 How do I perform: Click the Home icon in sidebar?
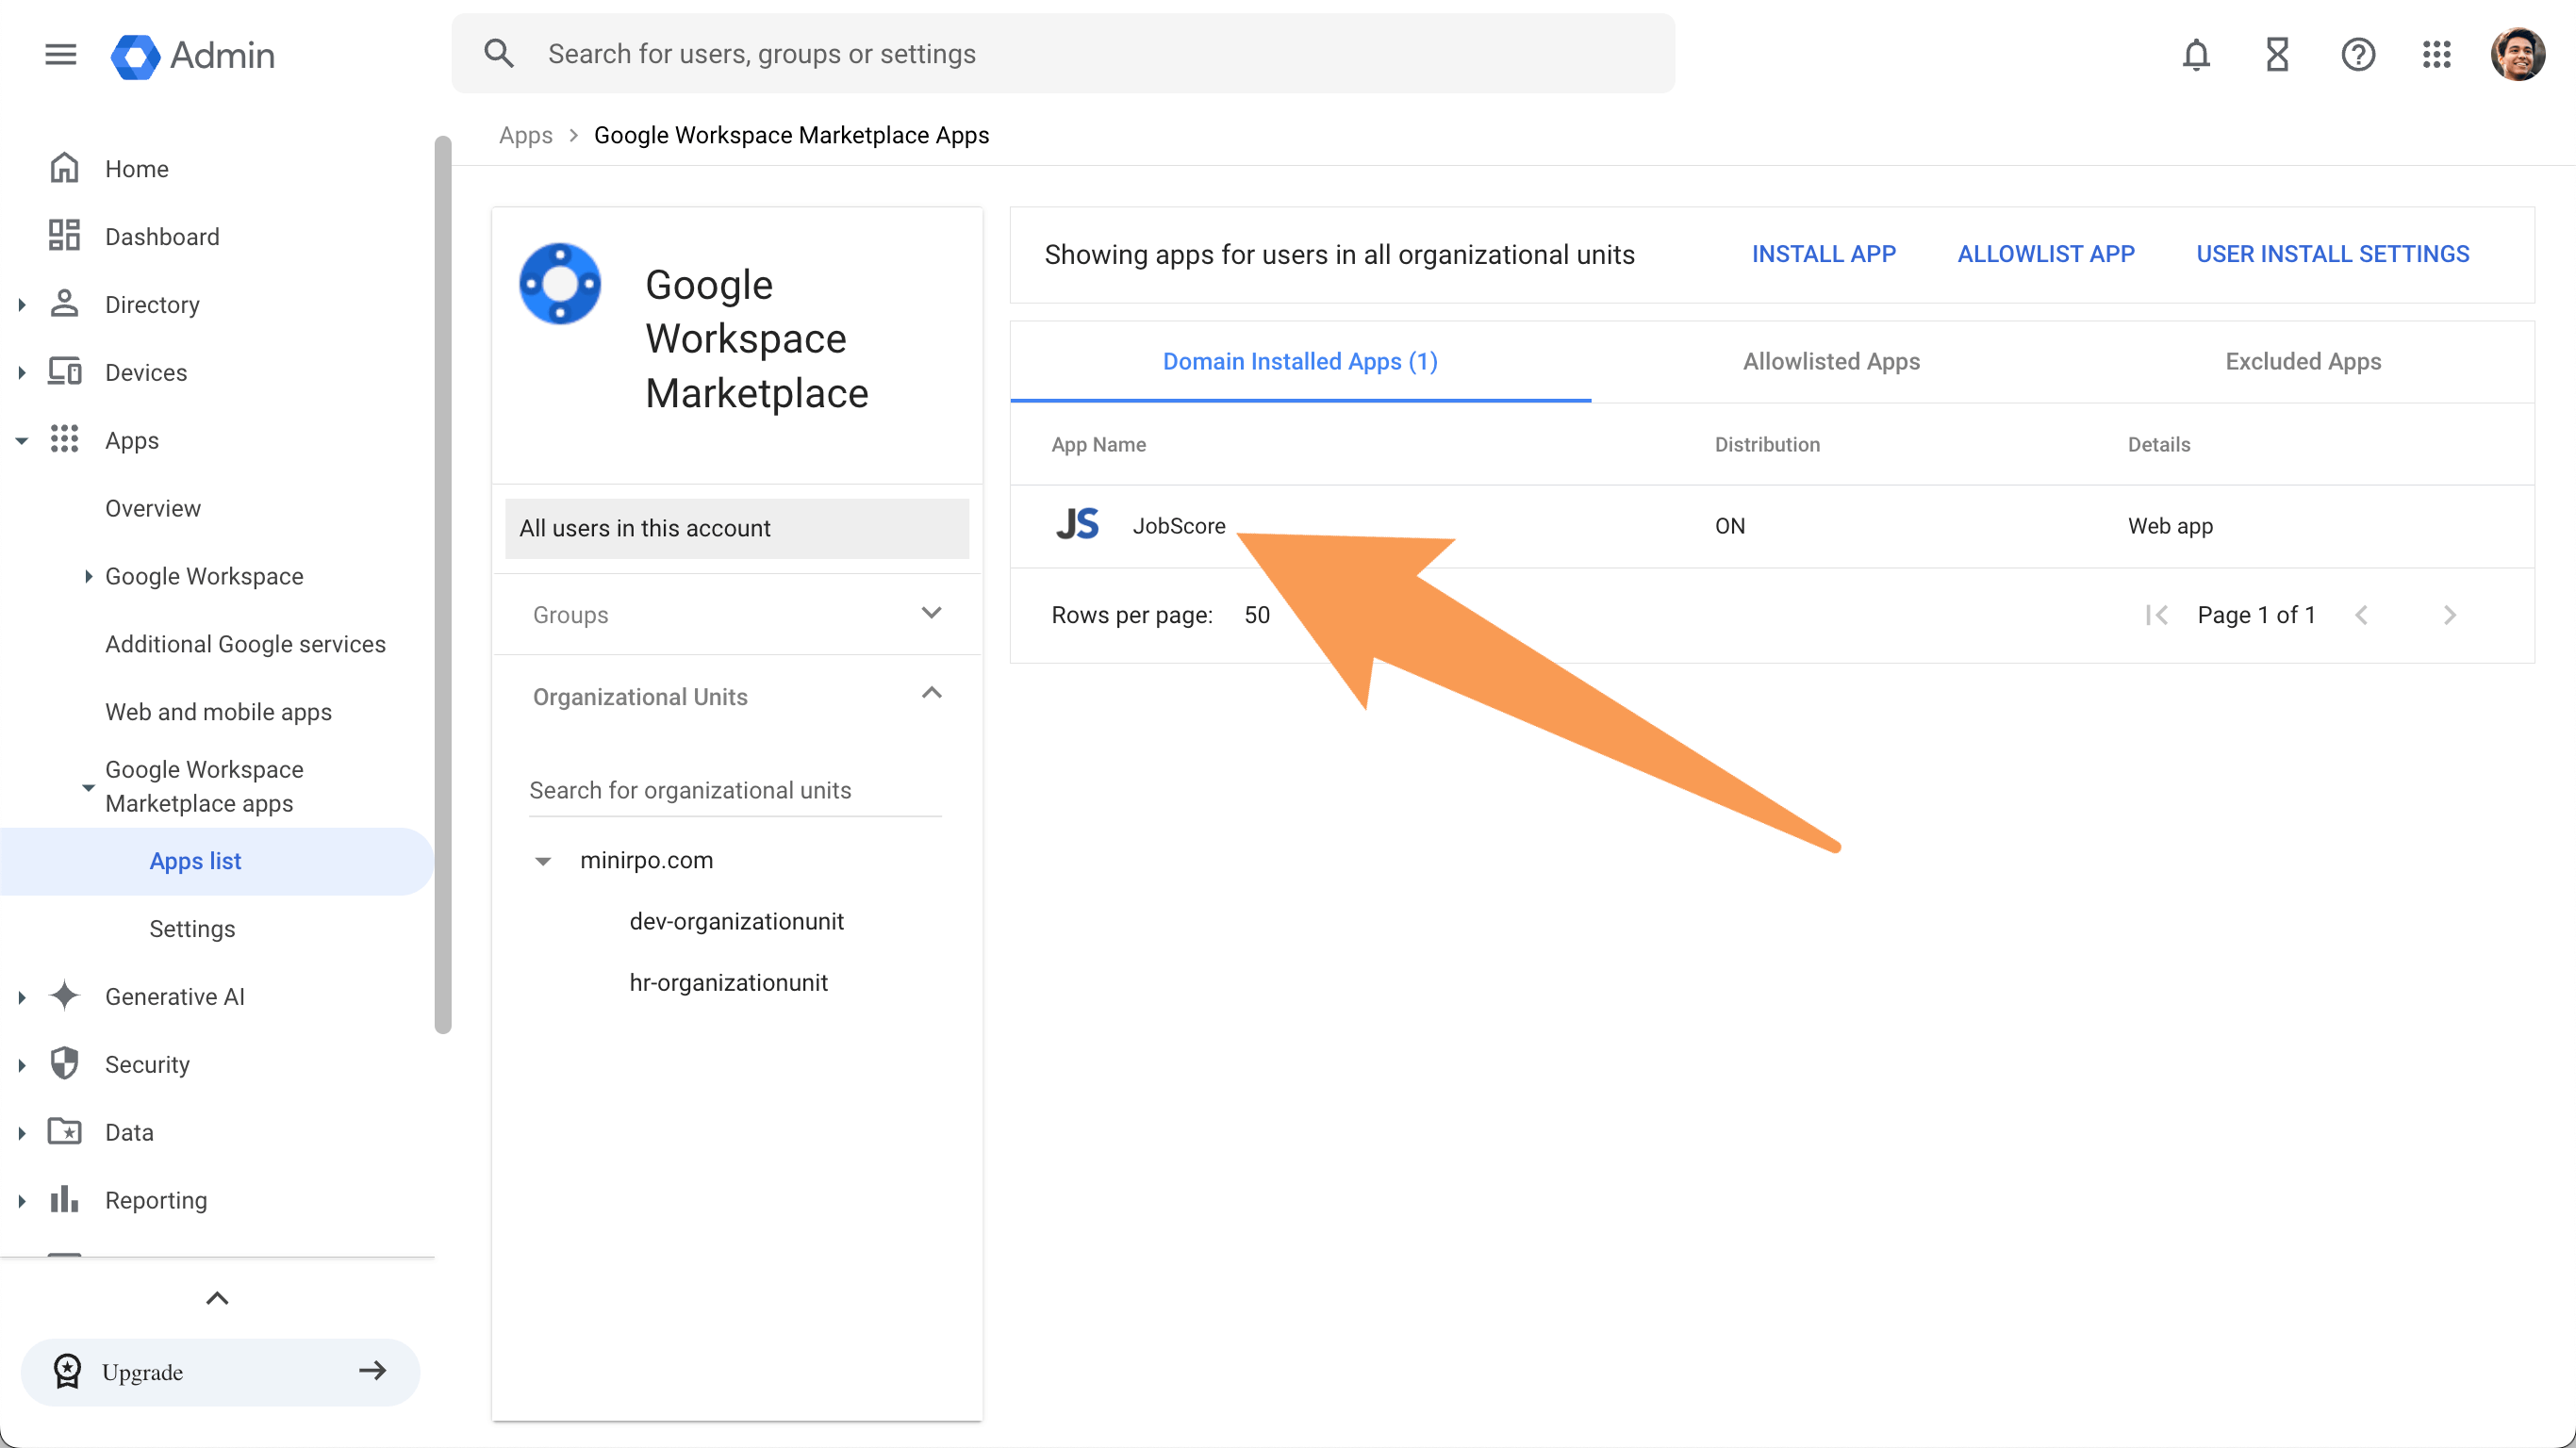[65, 168]
